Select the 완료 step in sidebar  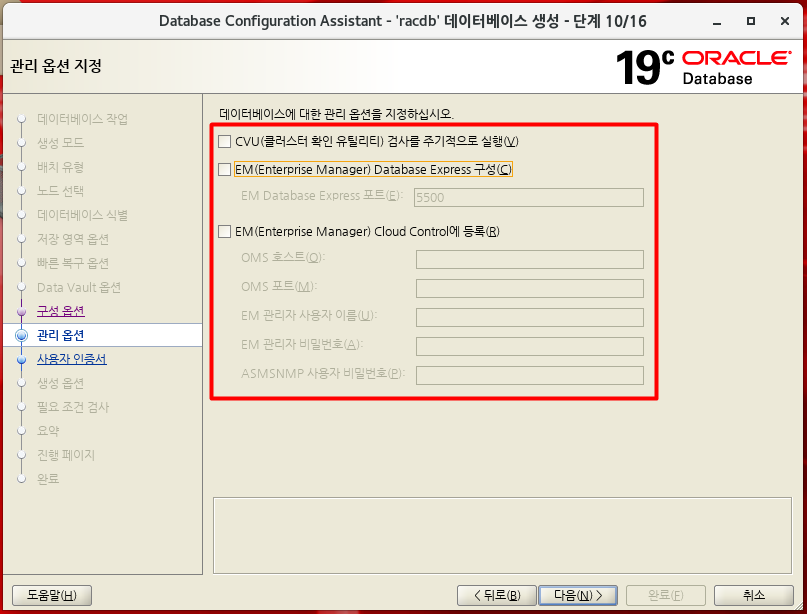(x=48, y=479)
